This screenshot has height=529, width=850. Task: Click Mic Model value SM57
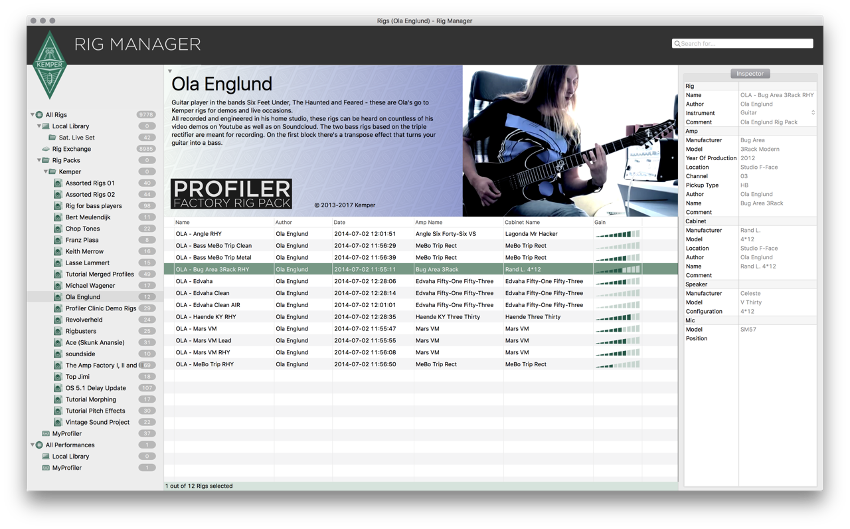748,330
